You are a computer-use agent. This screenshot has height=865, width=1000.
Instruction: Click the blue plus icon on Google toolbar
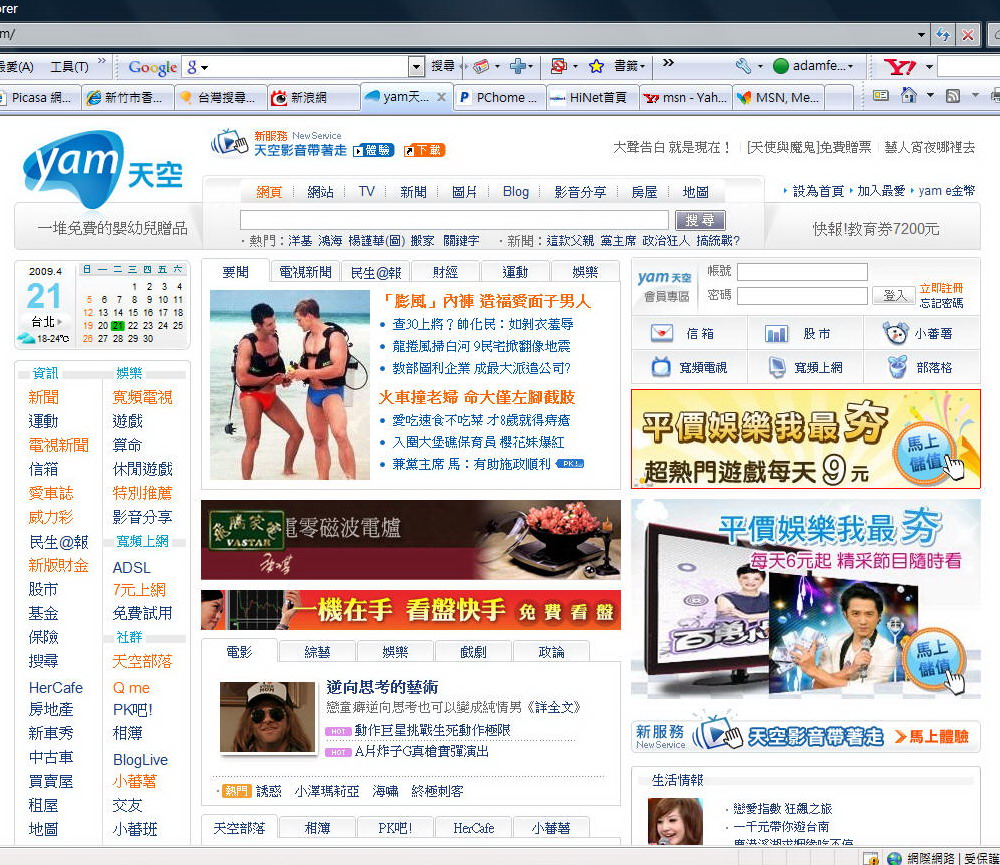(518, 66)
